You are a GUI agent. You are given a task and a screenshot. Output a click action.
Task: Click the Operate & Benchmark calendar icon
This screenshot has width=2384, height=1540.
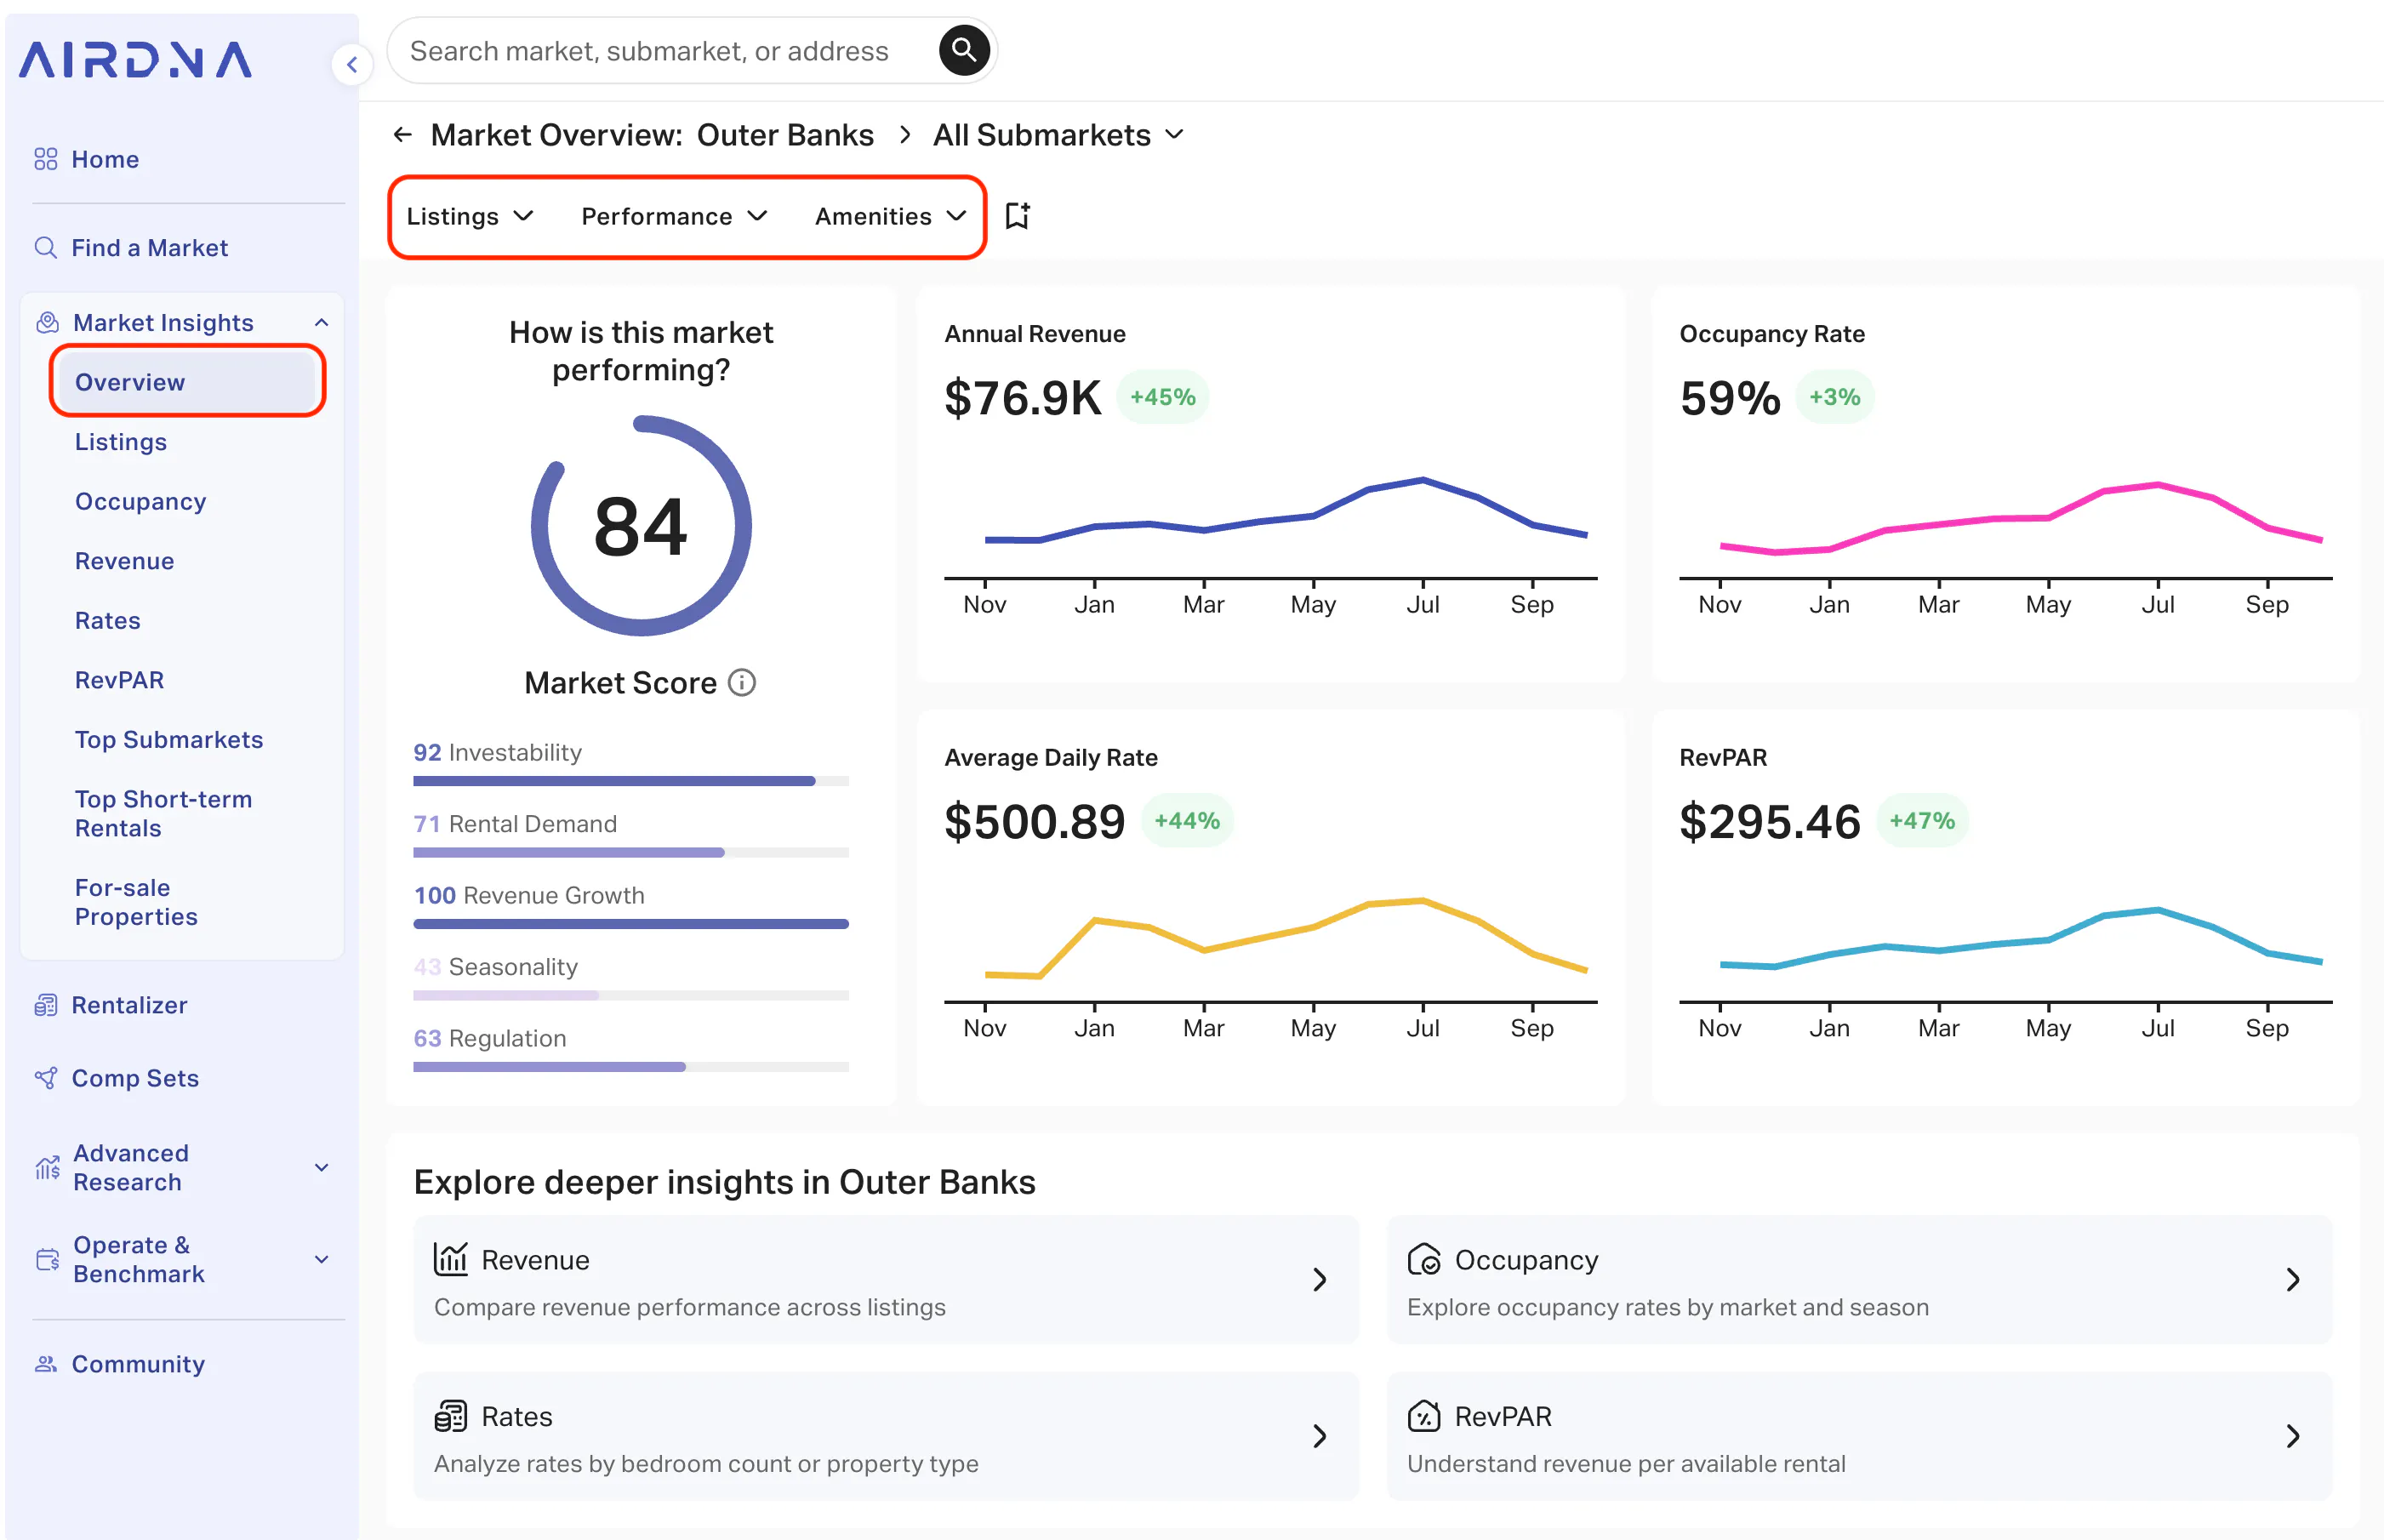(x=47, y=1259)
